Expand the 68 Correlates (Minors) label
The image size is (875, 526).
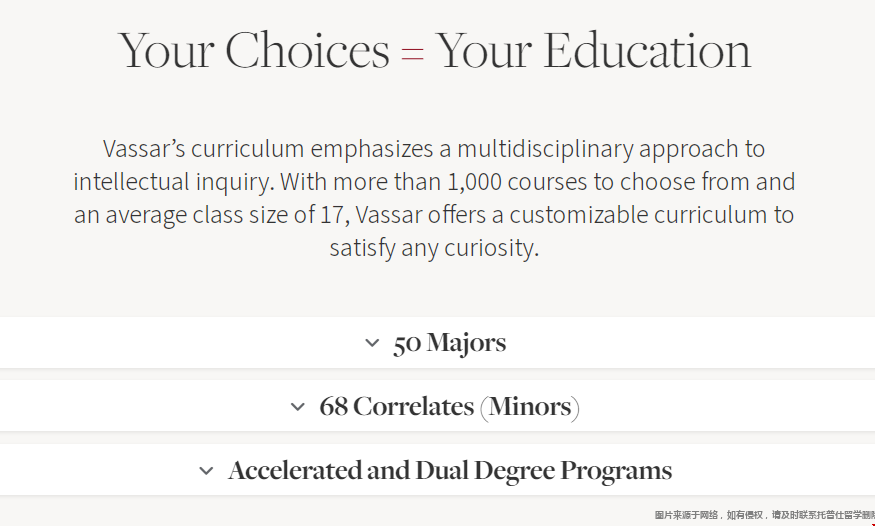(449, 407)
